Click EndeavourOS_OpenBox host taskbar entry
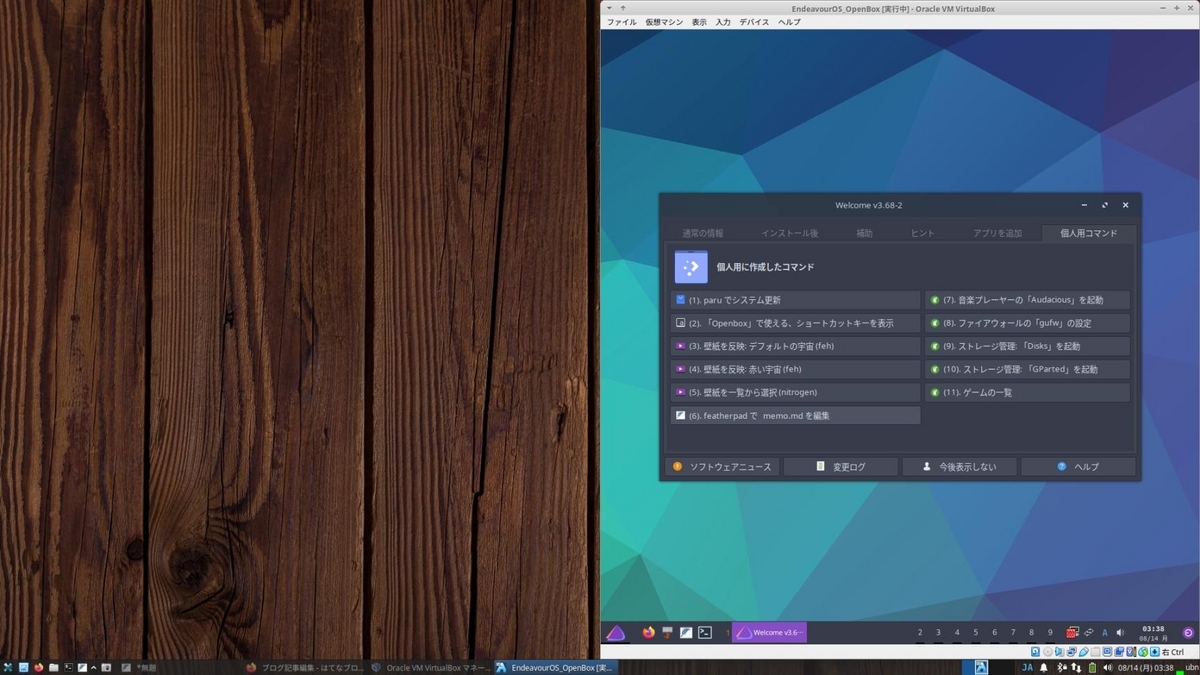 [555, 667]
